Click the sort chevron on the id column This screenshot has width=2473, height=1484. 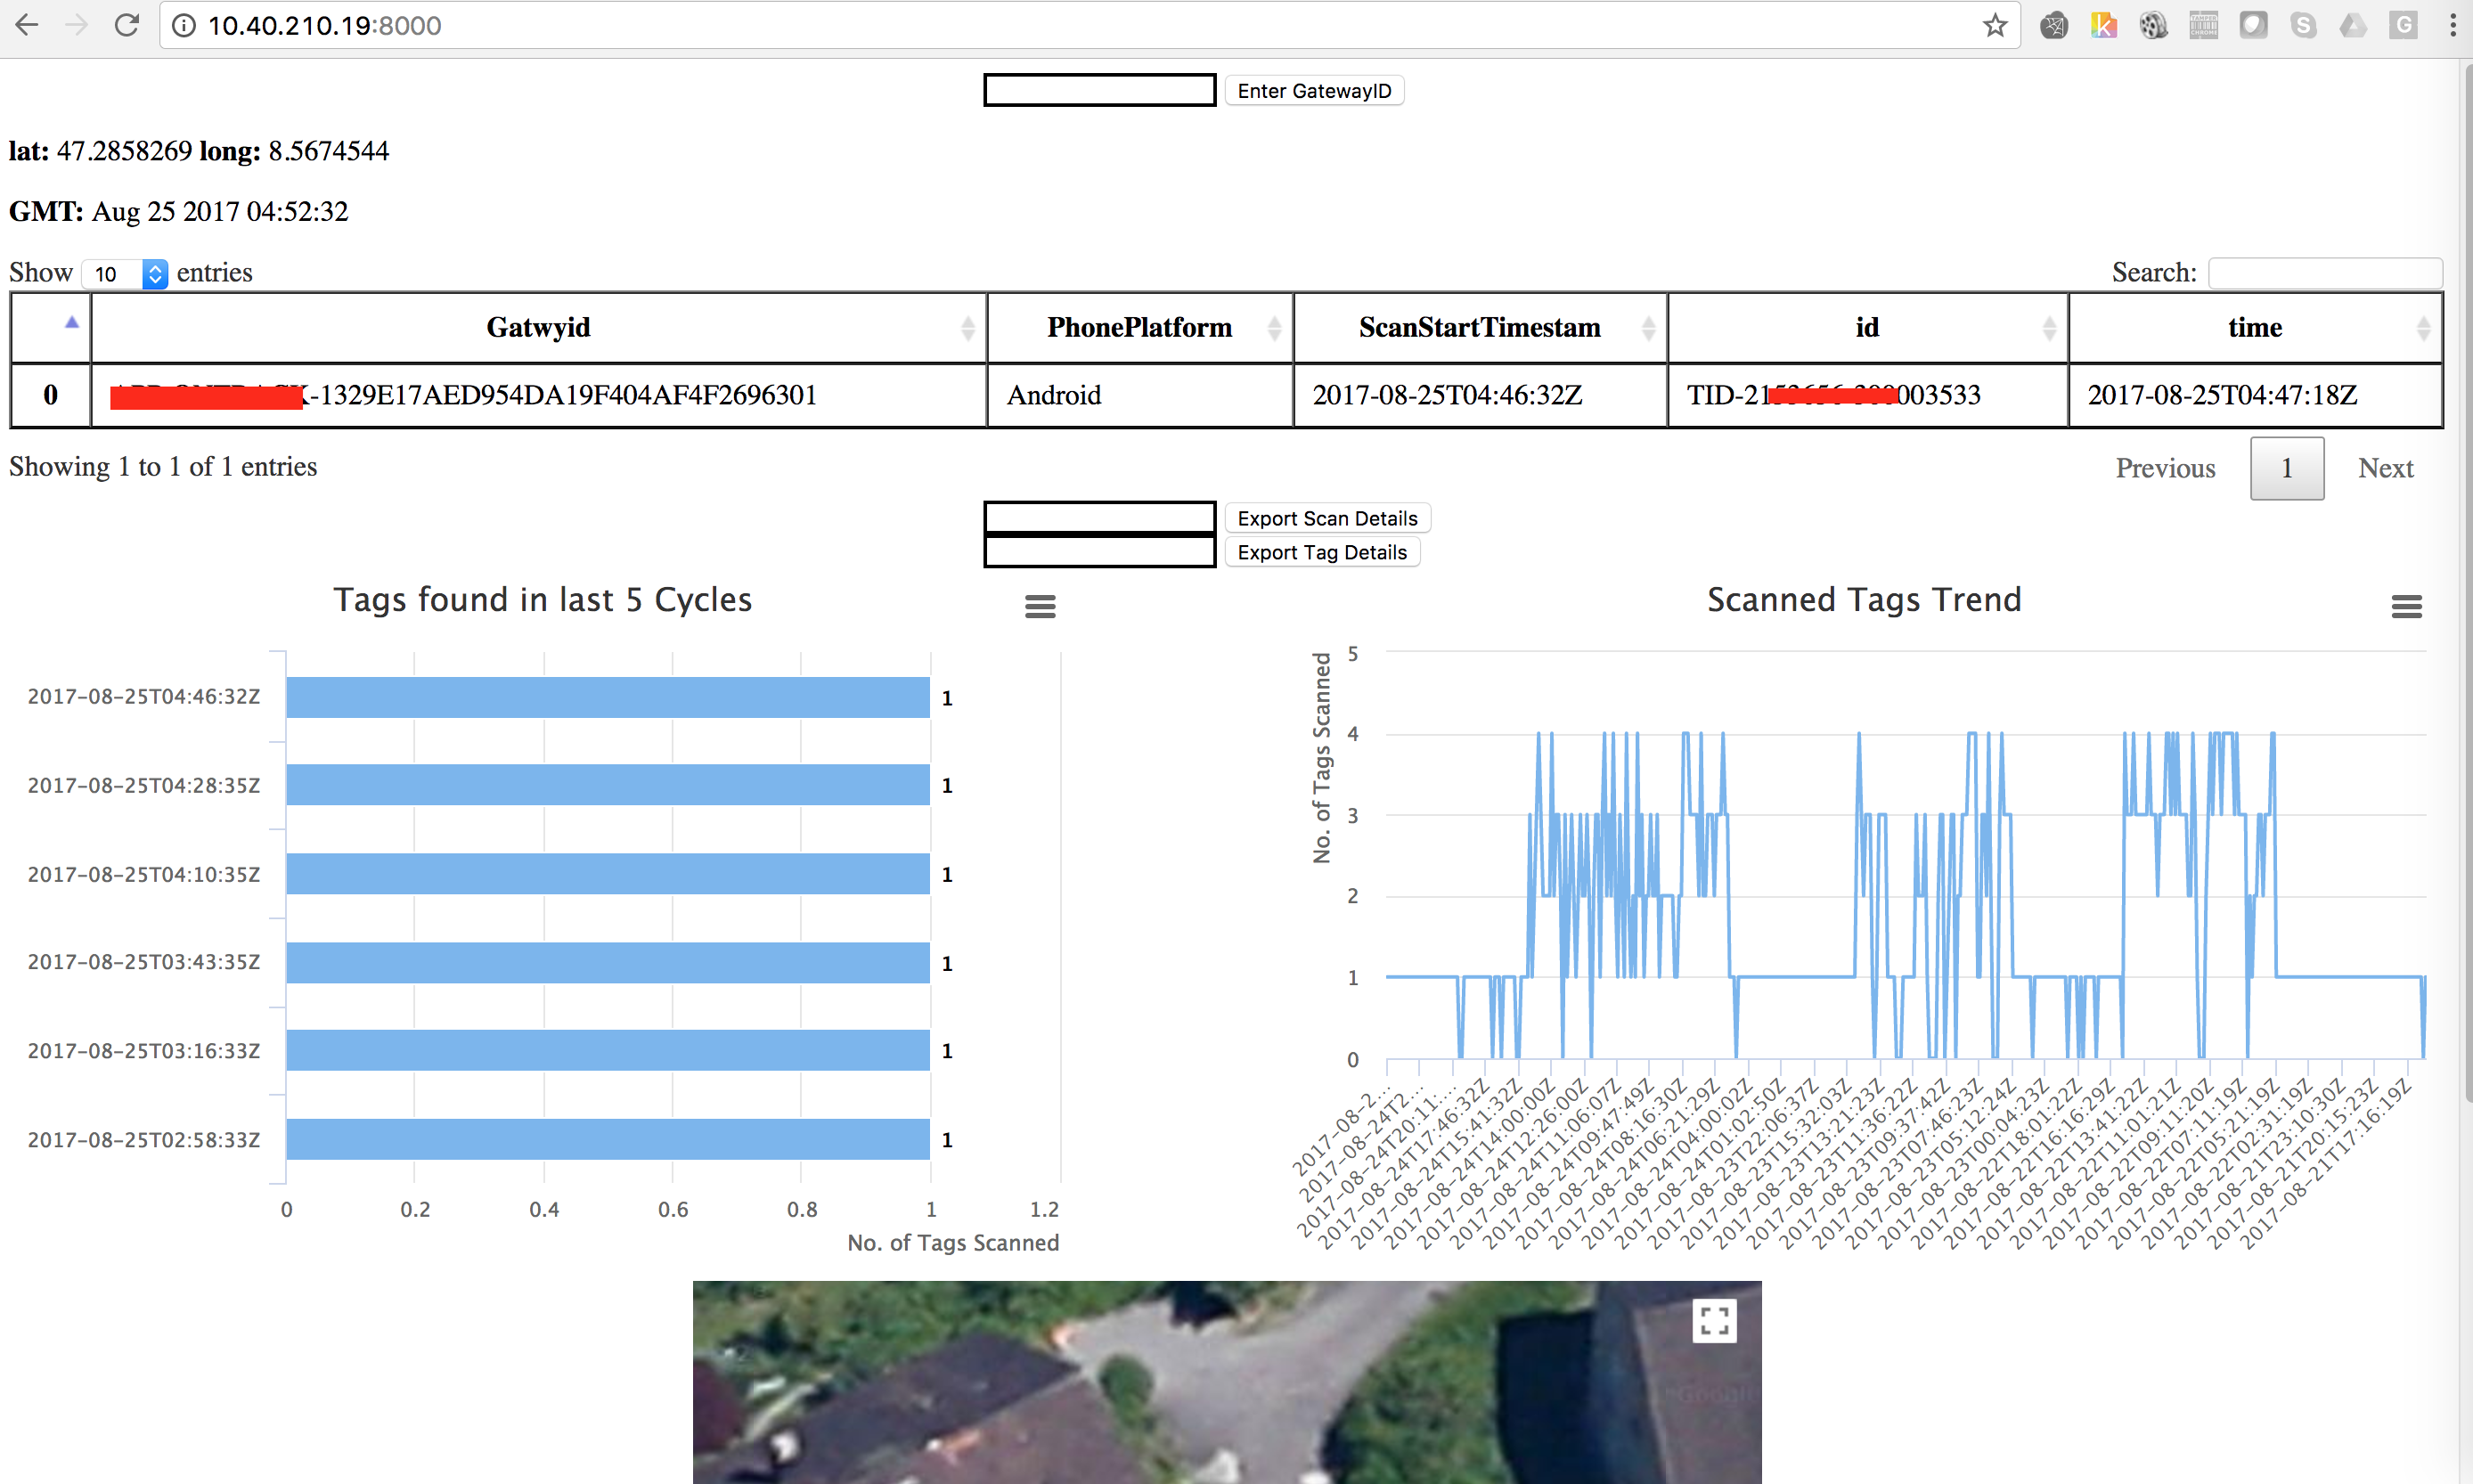pyautogui.click(x=2047, y=327)
